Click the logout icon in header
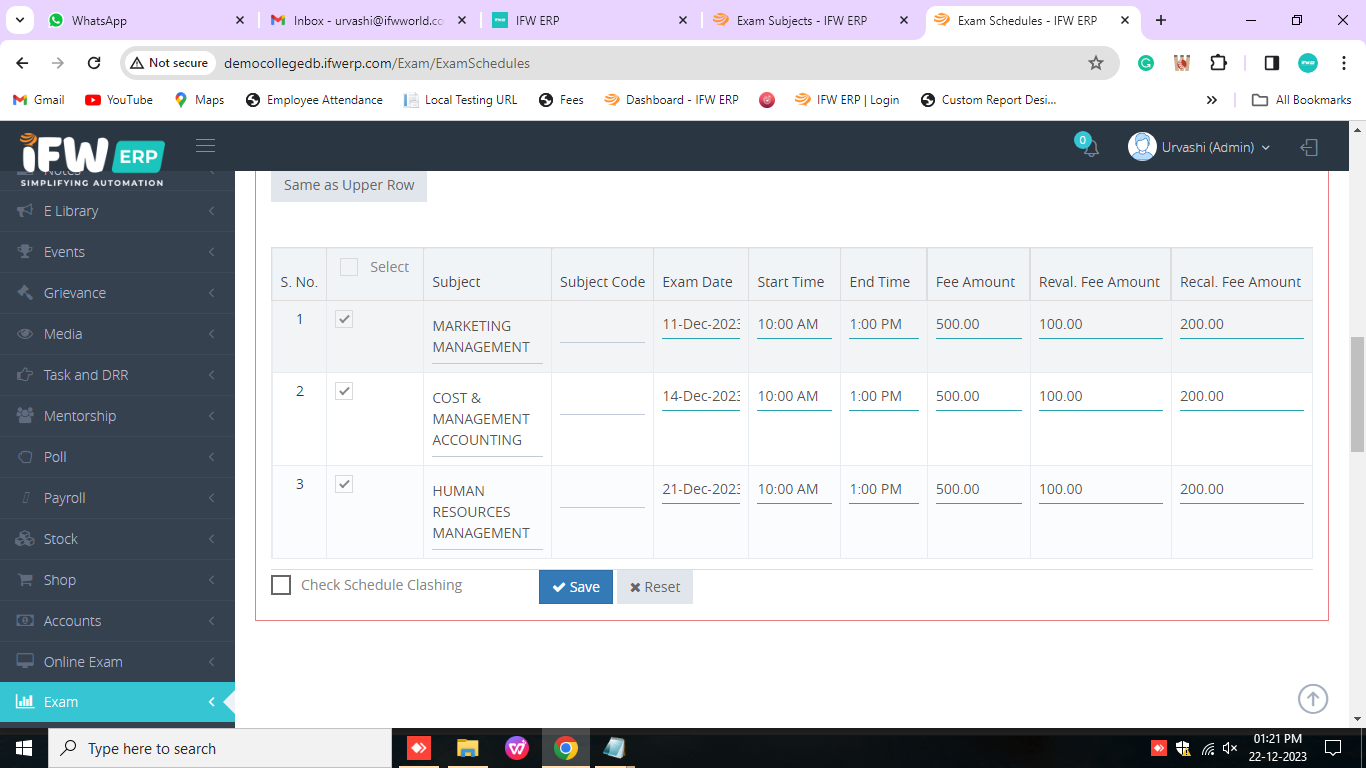Screen dimensions: 1366x768 (1309, 147)
